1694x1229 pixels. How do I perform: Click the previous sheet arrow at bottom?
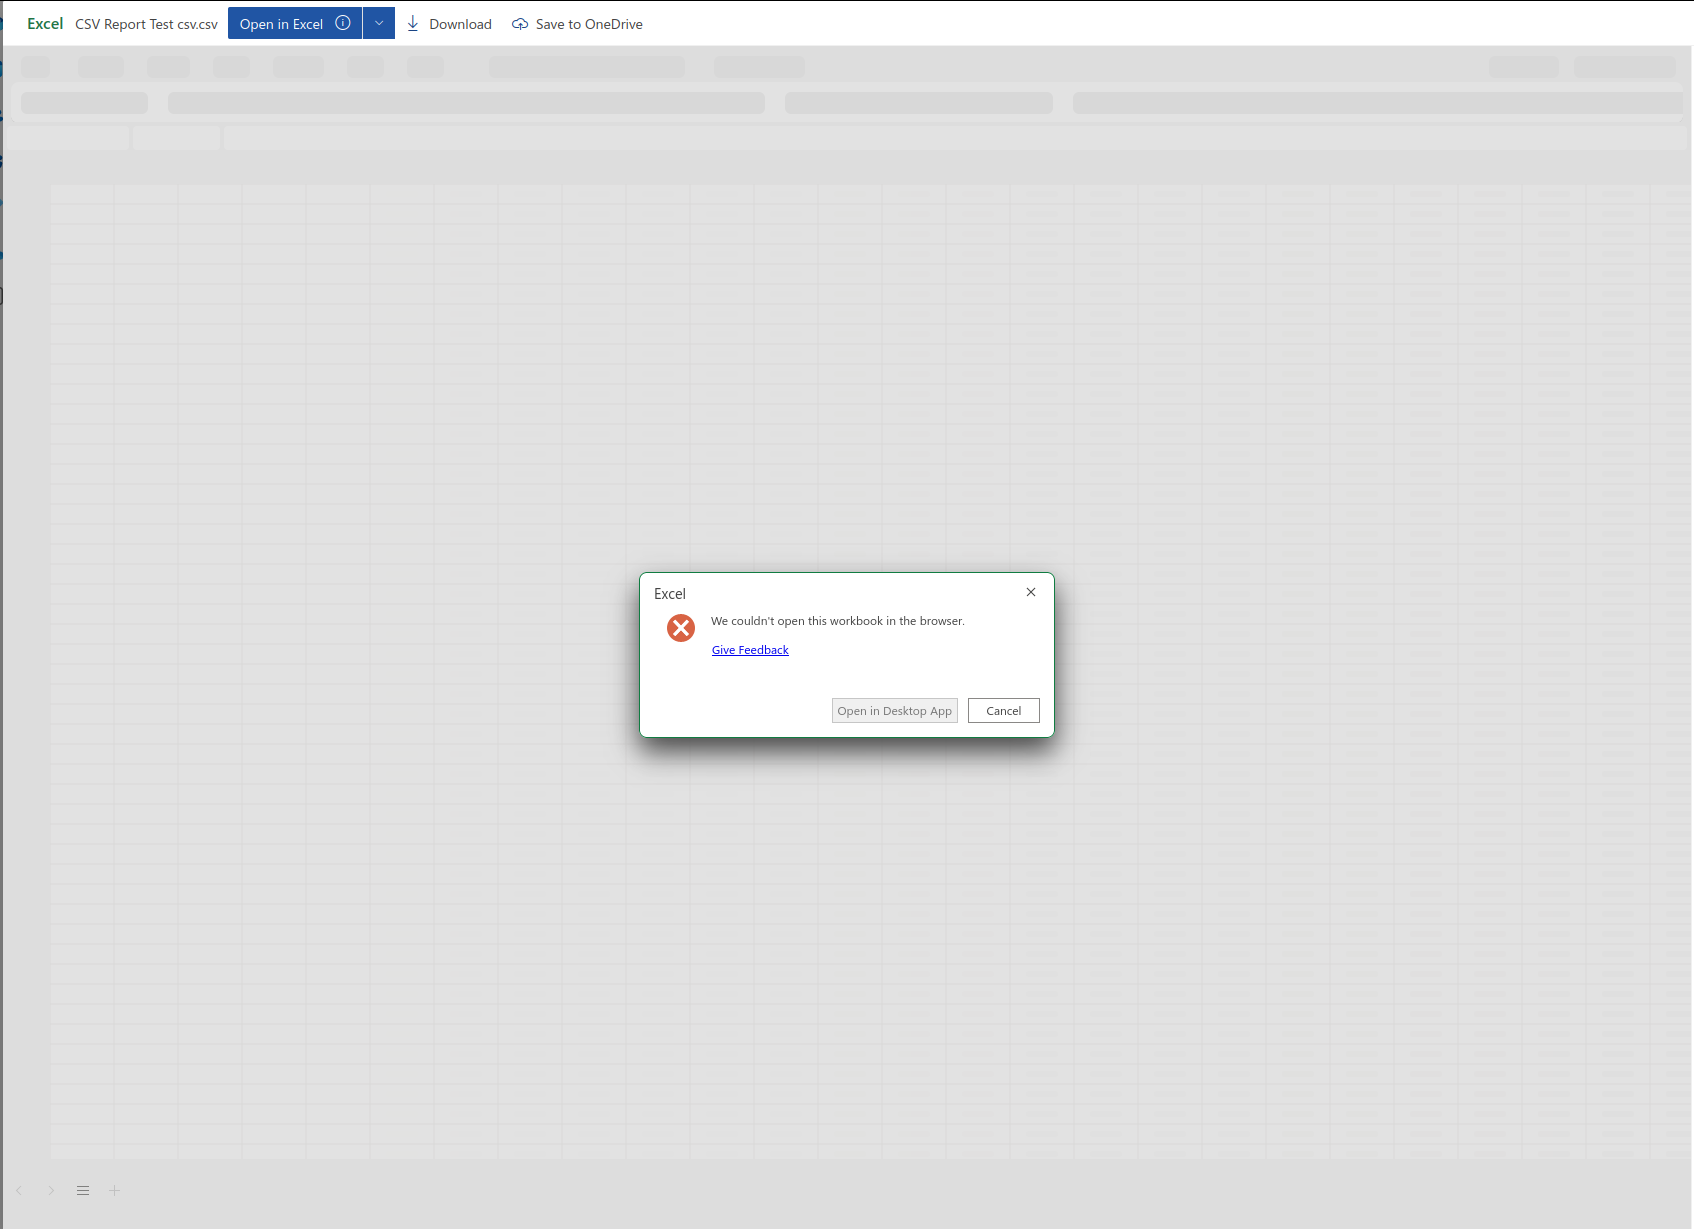coord(19,1190)
